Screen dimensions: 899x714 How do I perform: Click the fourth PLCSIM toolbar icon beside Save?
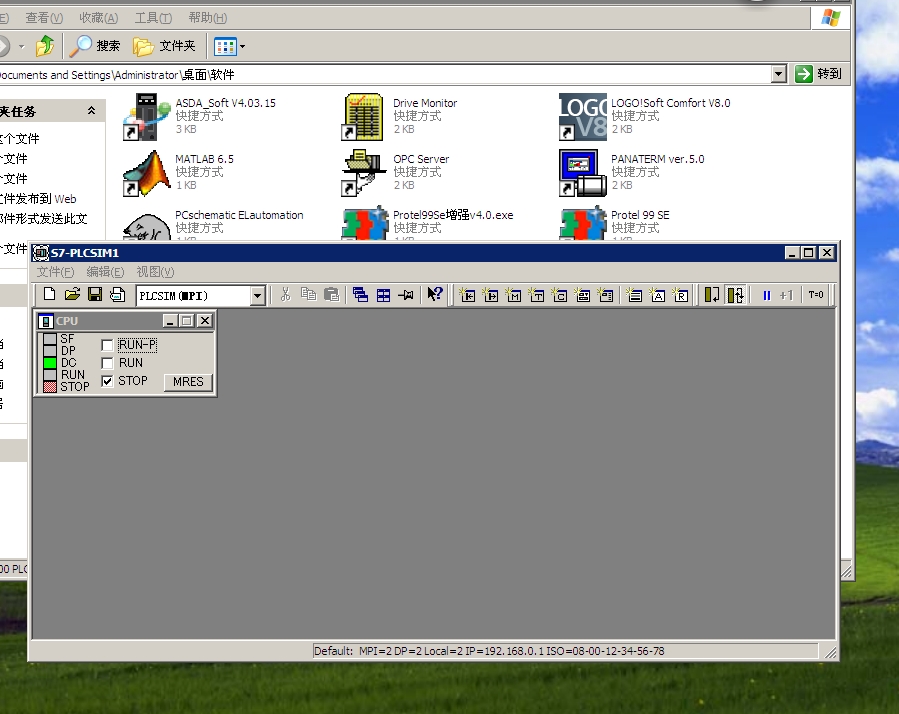coord(118,295)
